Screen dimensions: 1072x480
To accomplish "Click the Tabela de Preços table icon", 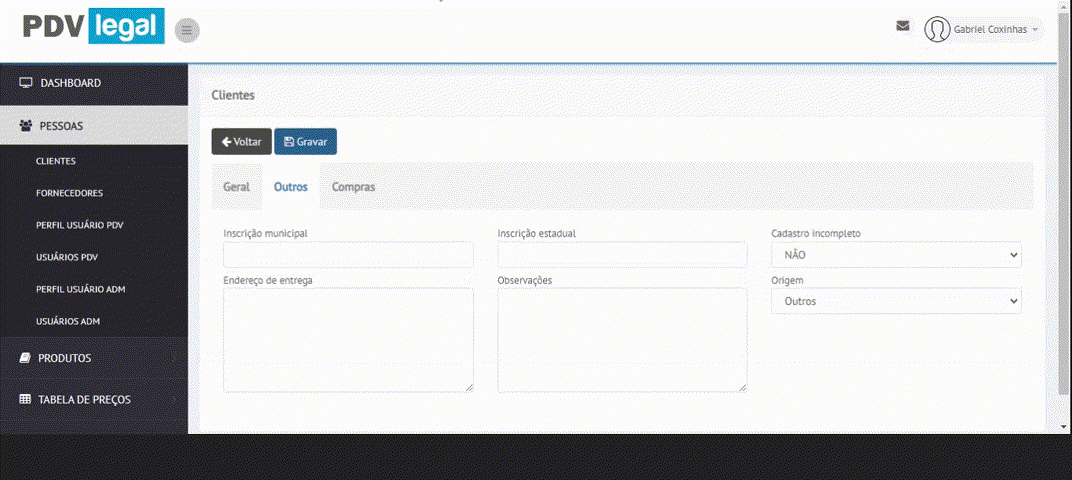I will click(26, 400).
